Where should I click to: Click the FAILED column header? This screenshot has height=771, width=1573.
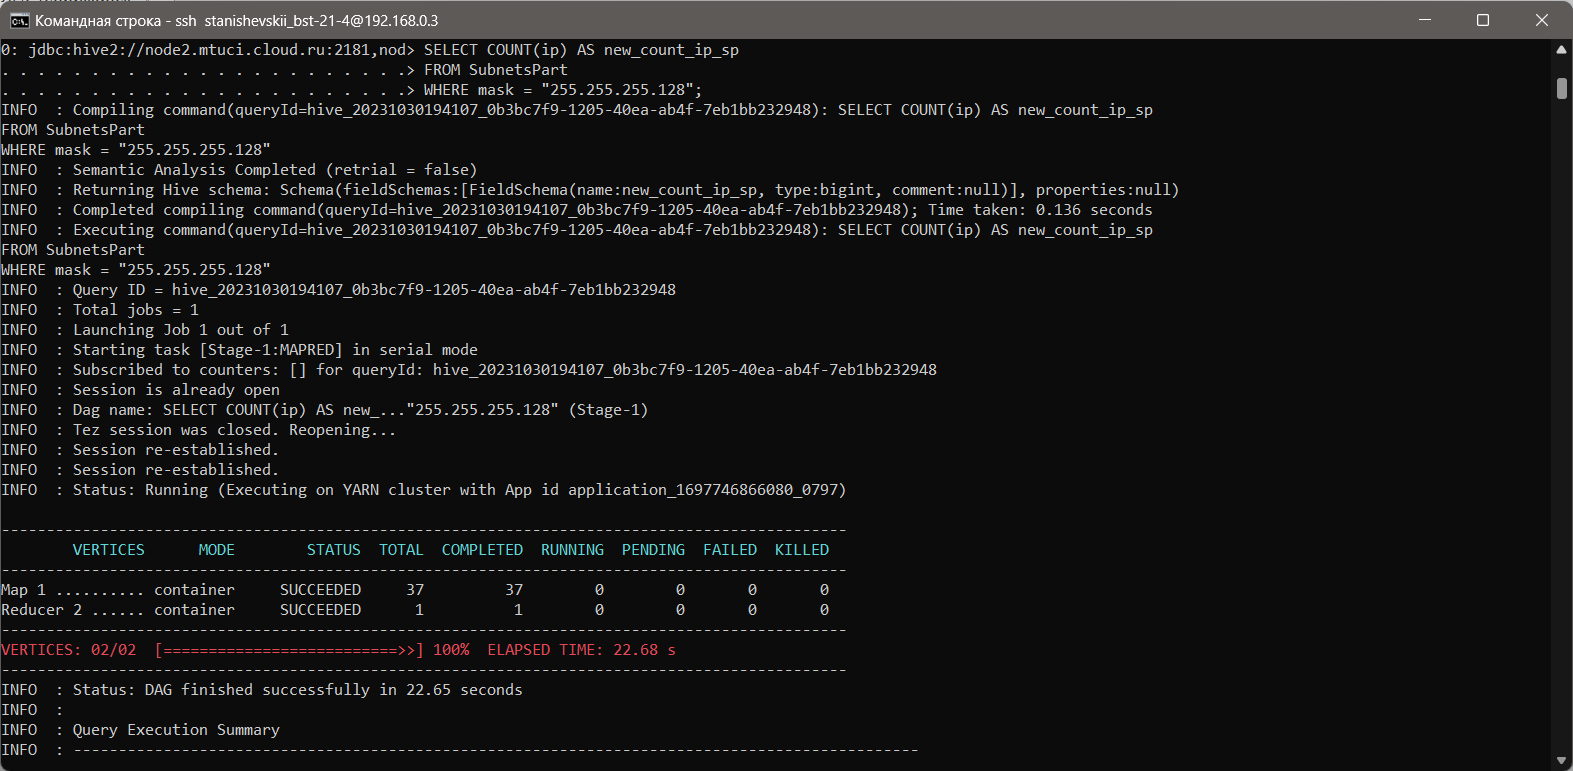pos(730,550)
